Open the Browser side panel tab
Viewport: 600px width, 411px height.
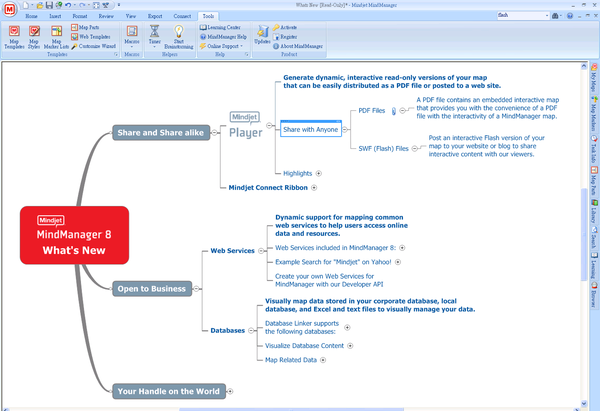tap(594, 295)
